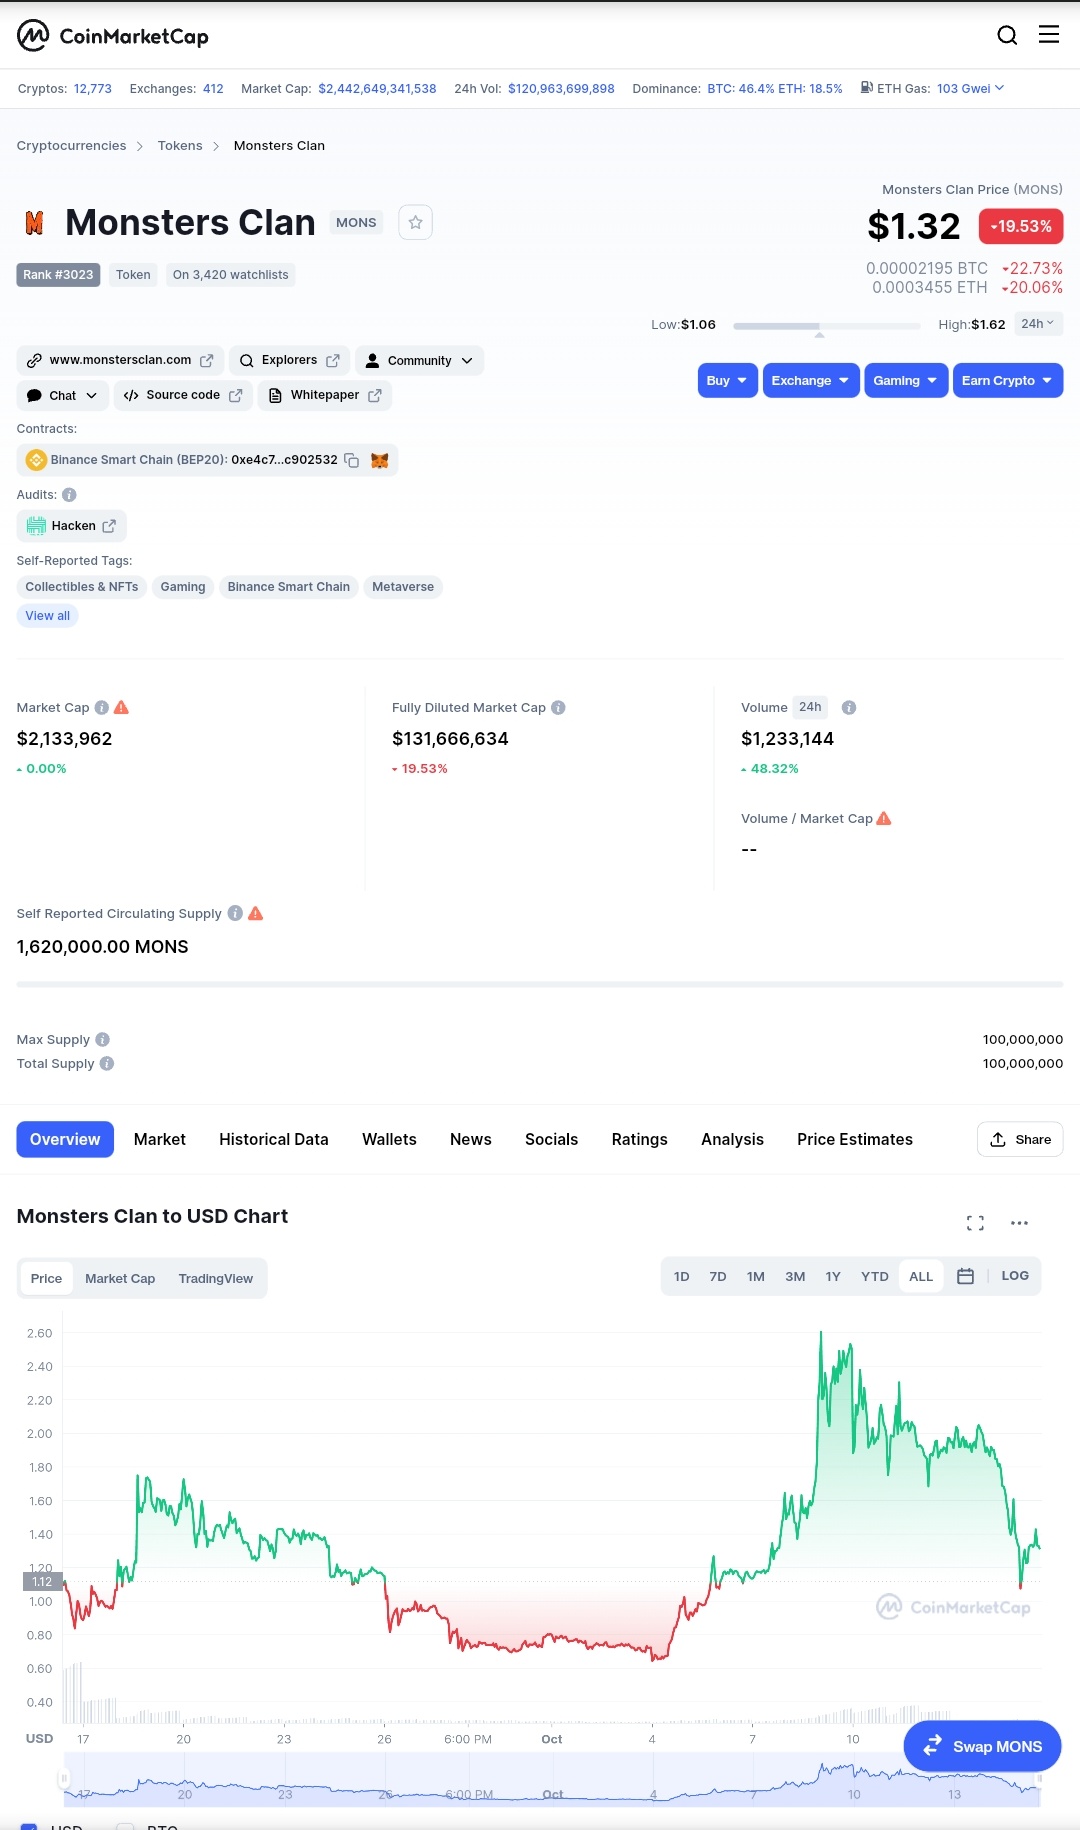Screen dimensions: 1080x1830
Task: Open chart more options ellipsis
Action: click(1019, 1223)
